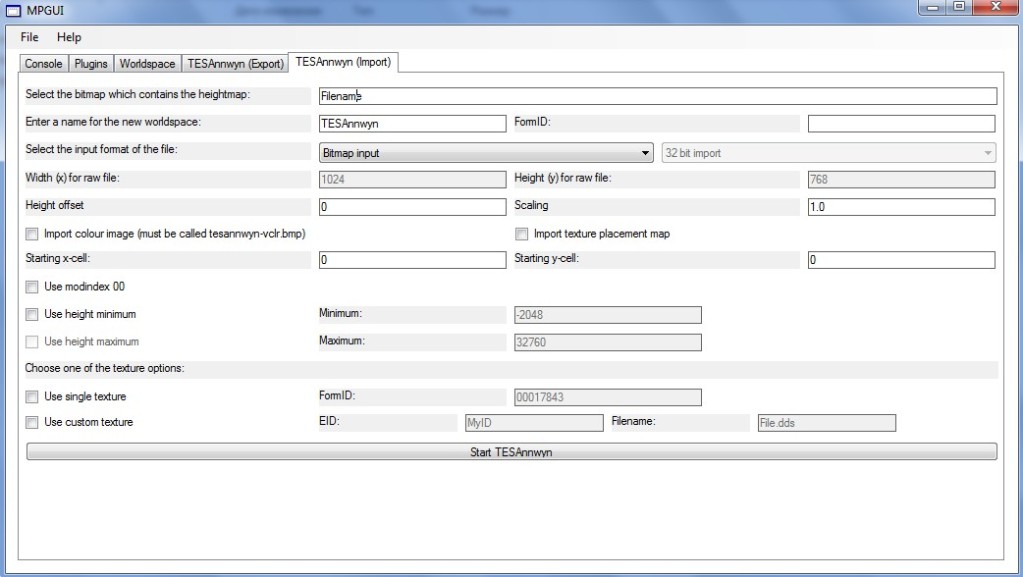Open the File menu
This screenshot has width=1023, height=577.
(29, 37)
